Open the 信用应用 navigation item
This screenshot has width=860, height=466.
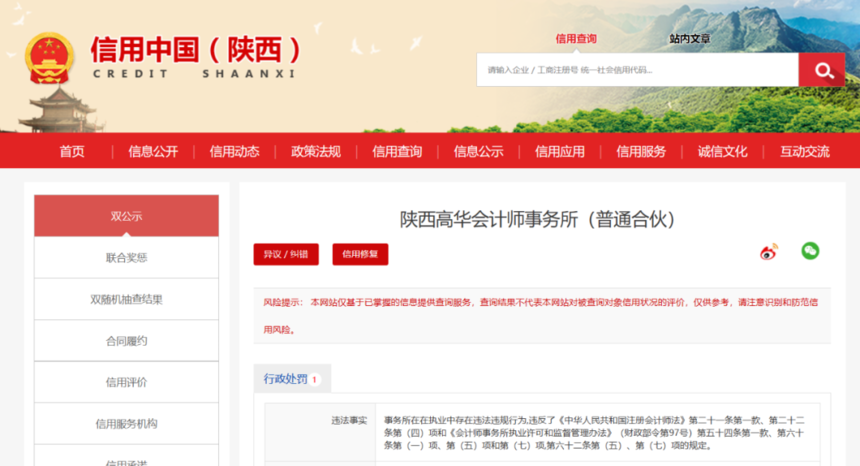[559, 151]
